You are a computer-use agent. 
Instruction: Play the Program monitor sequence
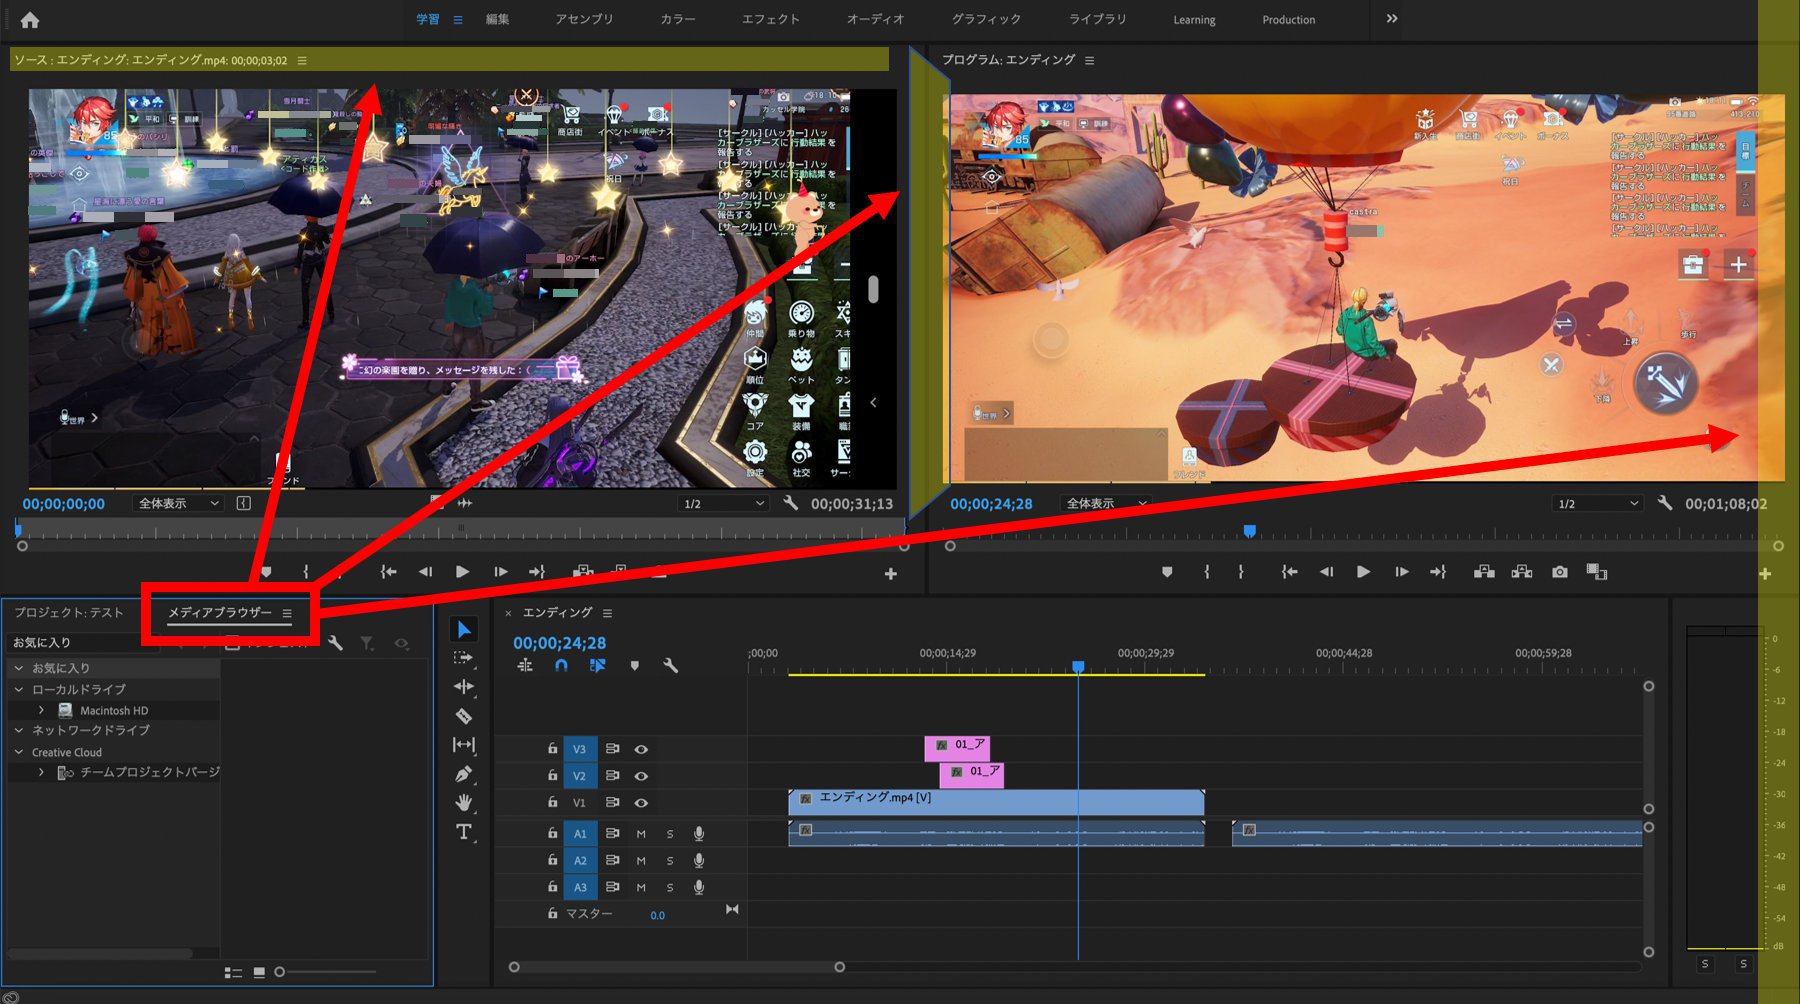pyautogui.click(x=1363, y=572)
